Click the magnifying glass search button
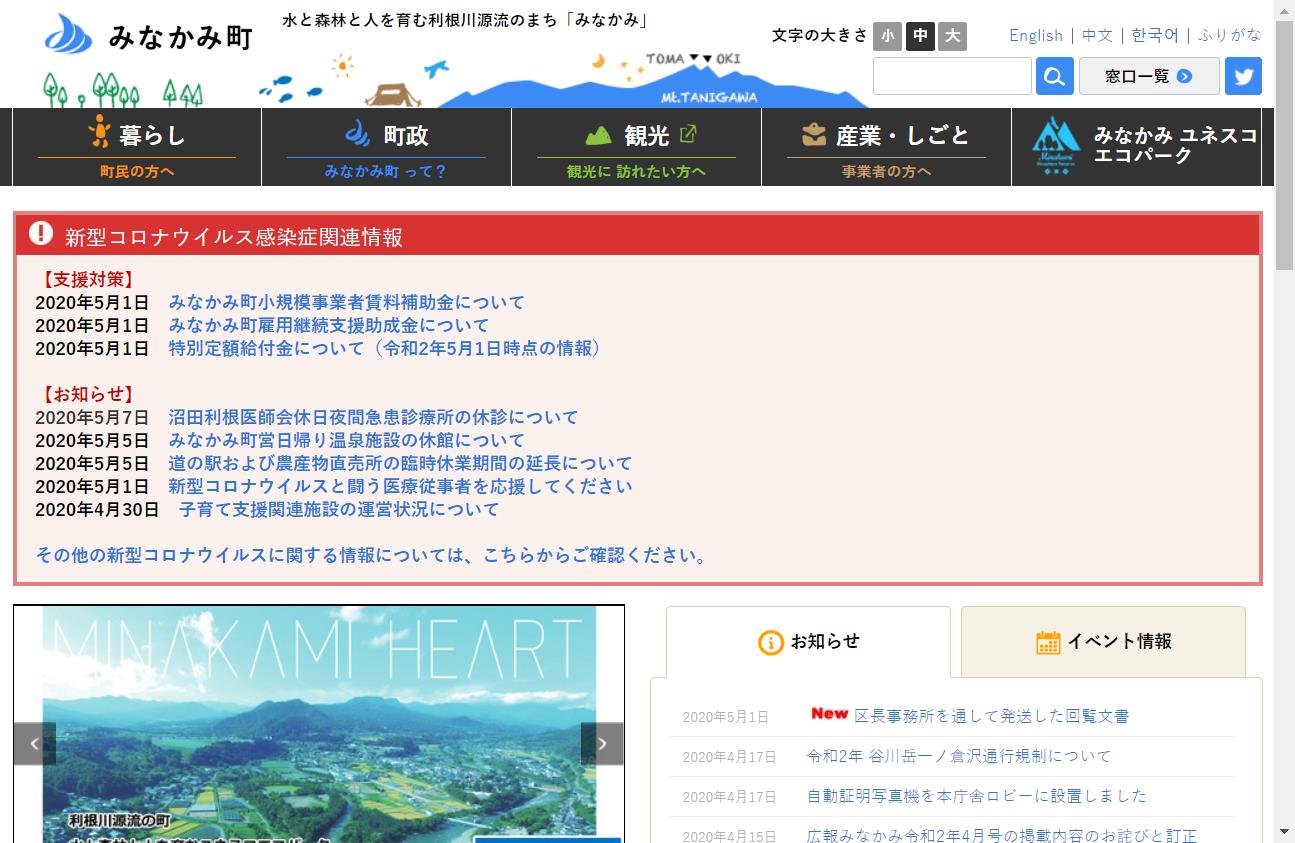Screen dimensions: 1295x843 [1054, 76]
